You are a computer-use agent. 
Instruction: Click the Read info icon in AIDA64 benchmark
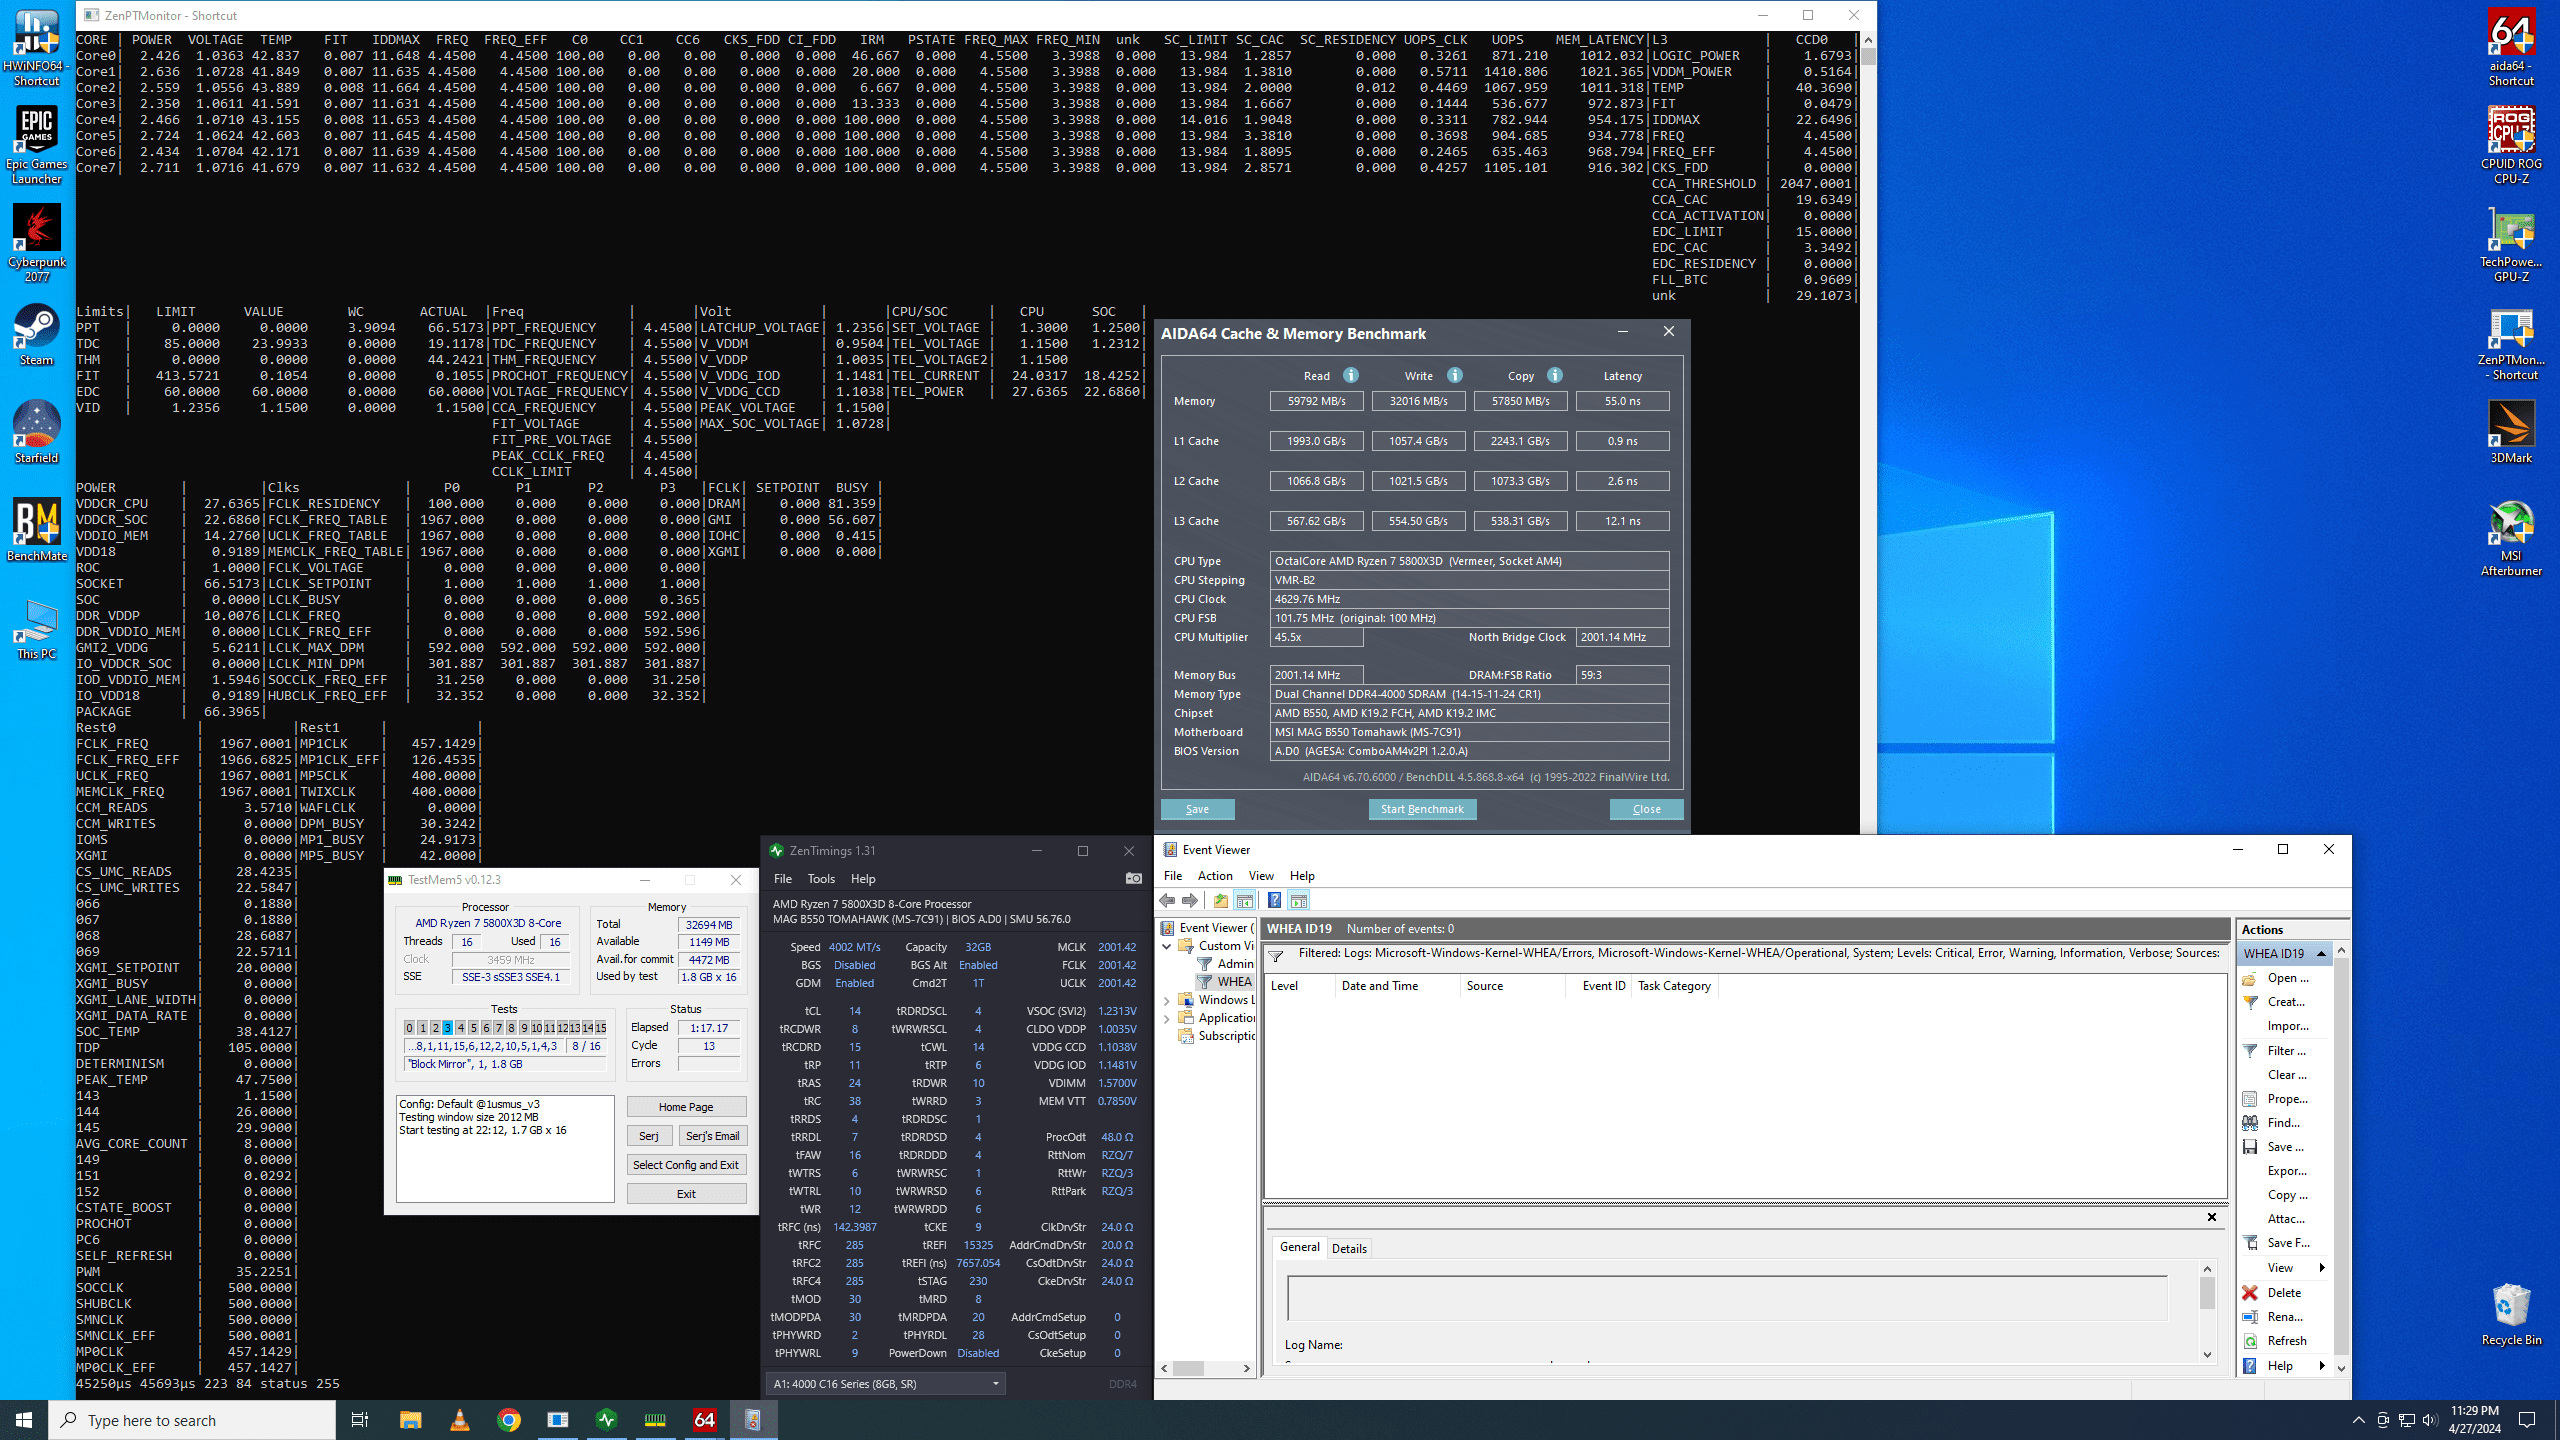[1351, 375]
